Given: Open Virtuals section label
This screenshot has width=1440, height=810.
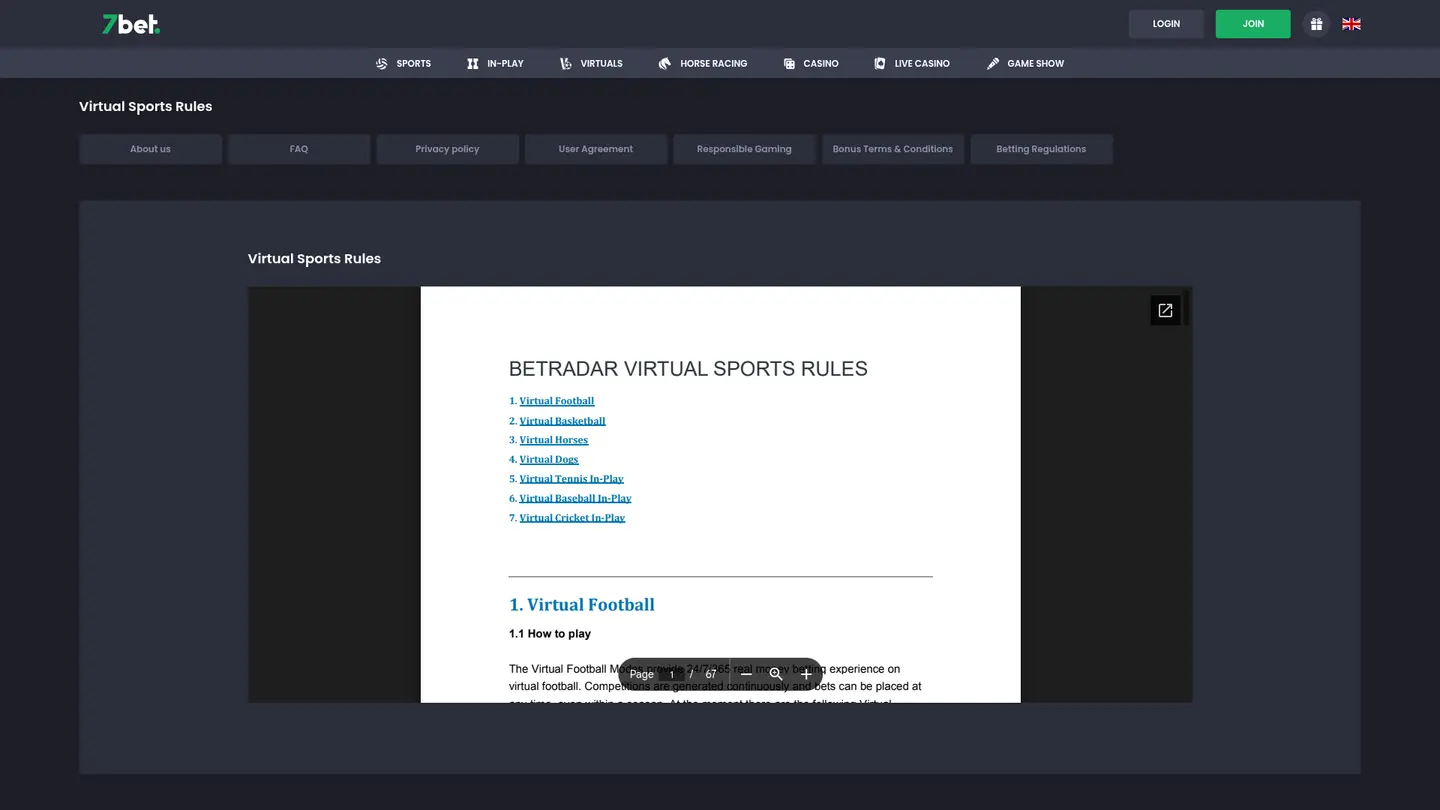Looking at the screenshot, I should coord(601,63).
